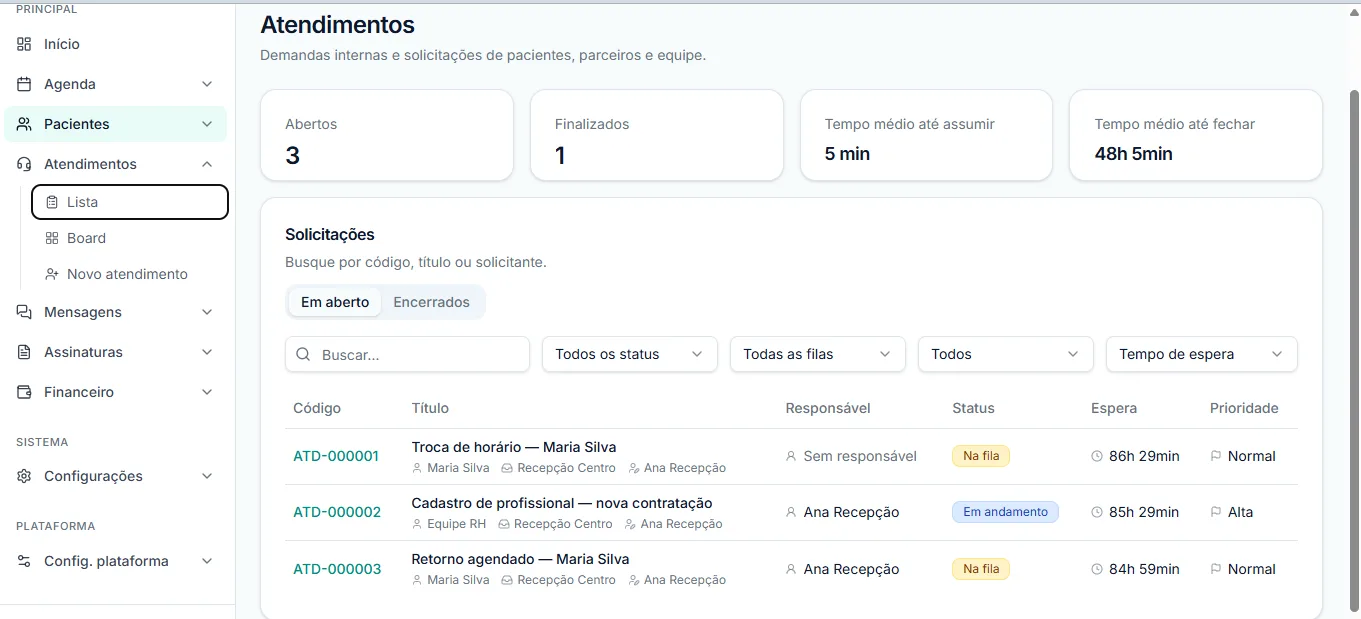The width and height of the screenshot is (1361, 619).
Task: Open ticket ATD-000003 link
Action: click(337, 569)
